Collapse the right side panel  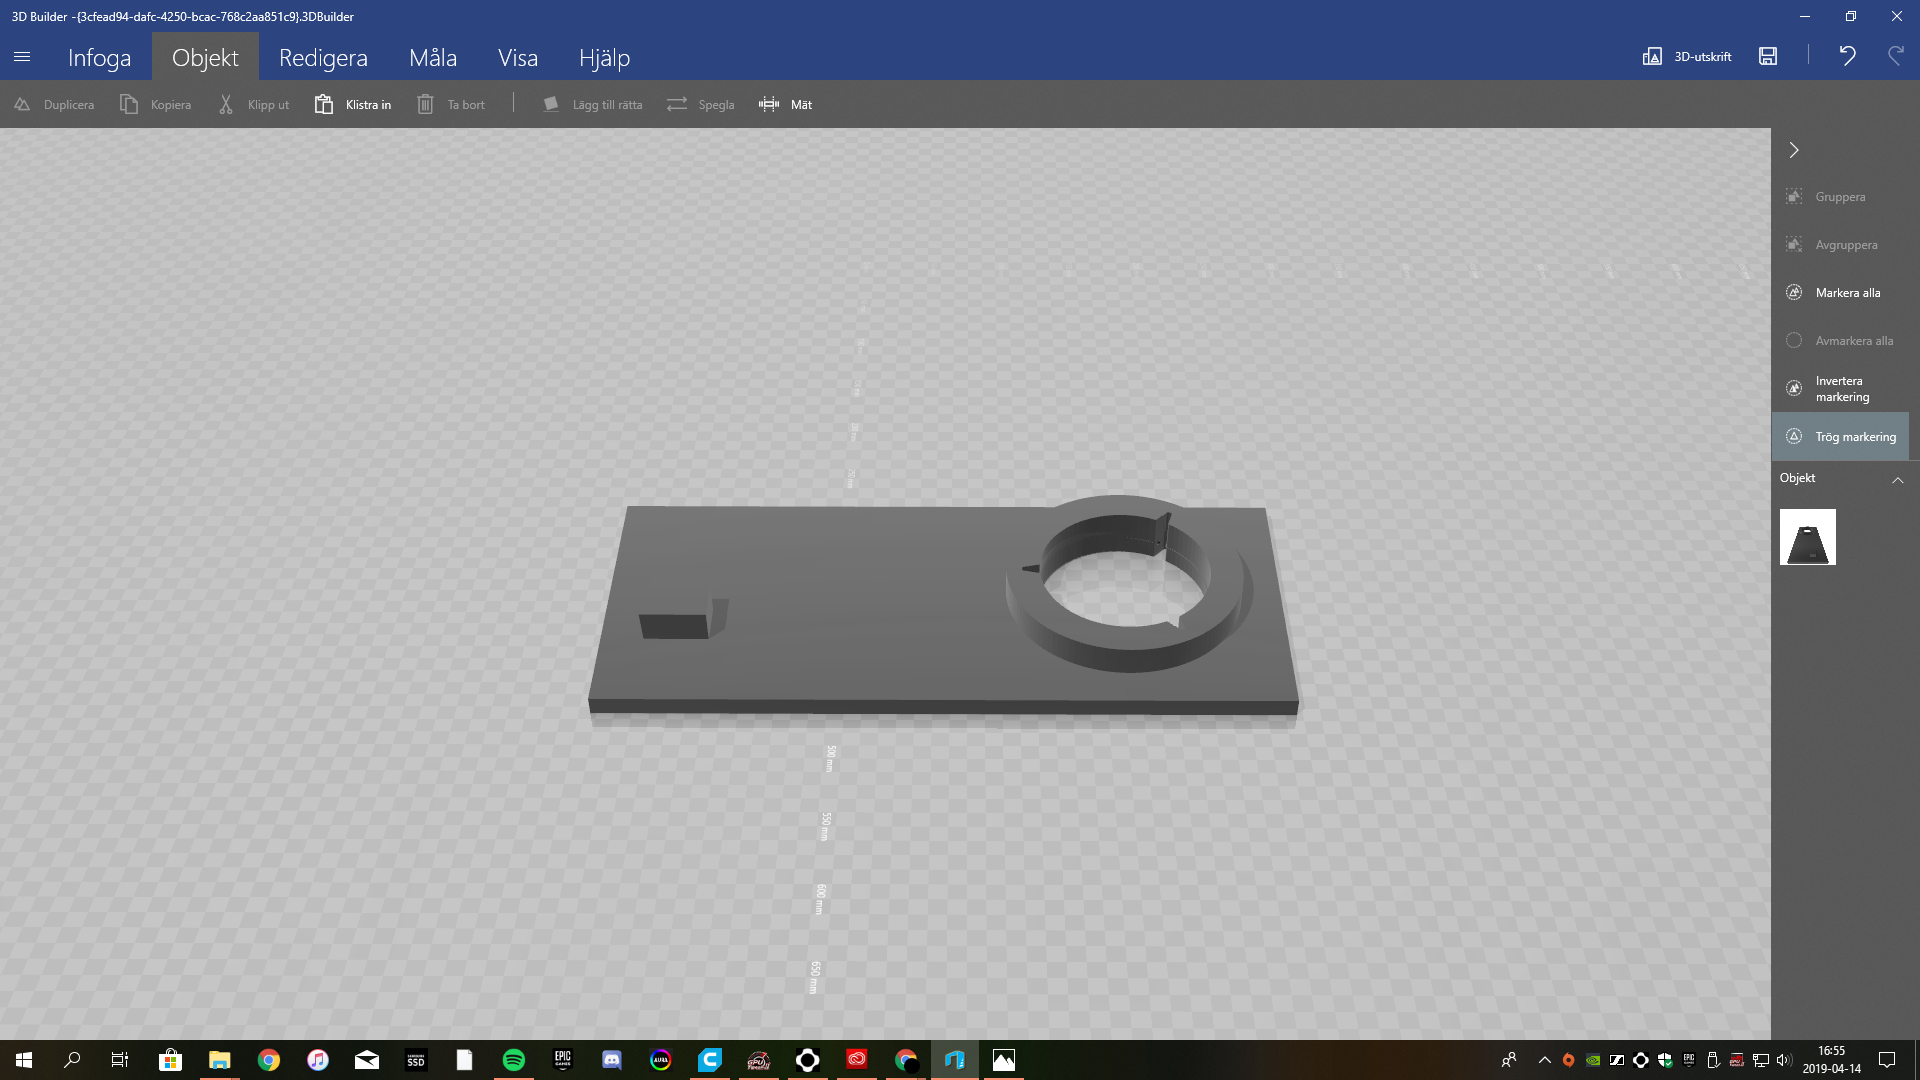tap(1794, 150)
